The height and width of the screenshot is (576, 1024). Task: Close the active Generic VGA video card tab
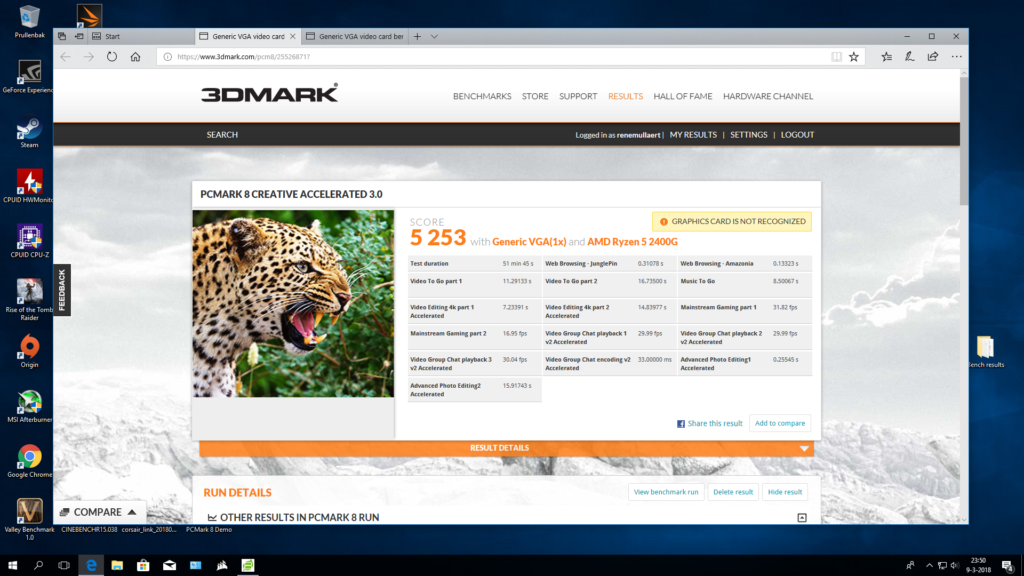(293, 37)
